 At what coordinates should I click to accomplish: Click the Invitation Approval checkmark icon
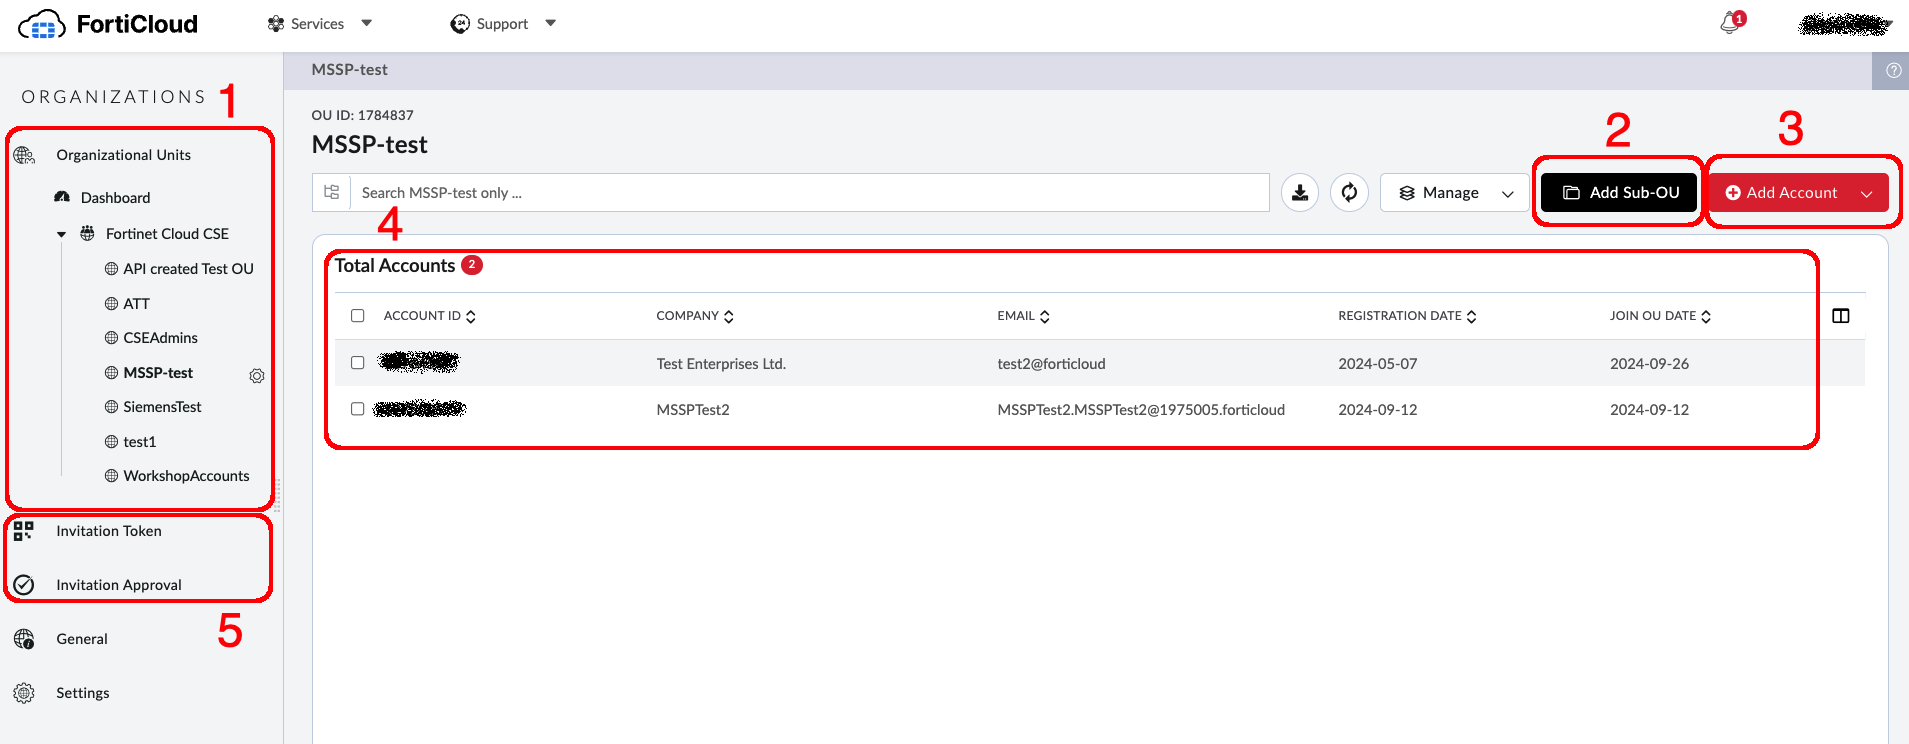click(24, 585)
